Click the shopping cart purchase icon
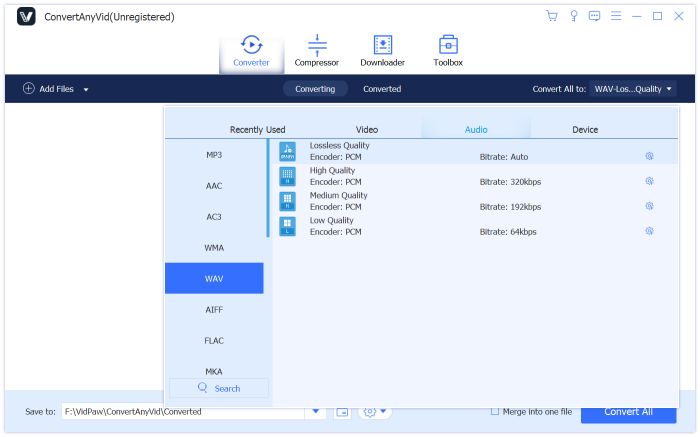This screenshot has width=700, height=437. [551, 16]
